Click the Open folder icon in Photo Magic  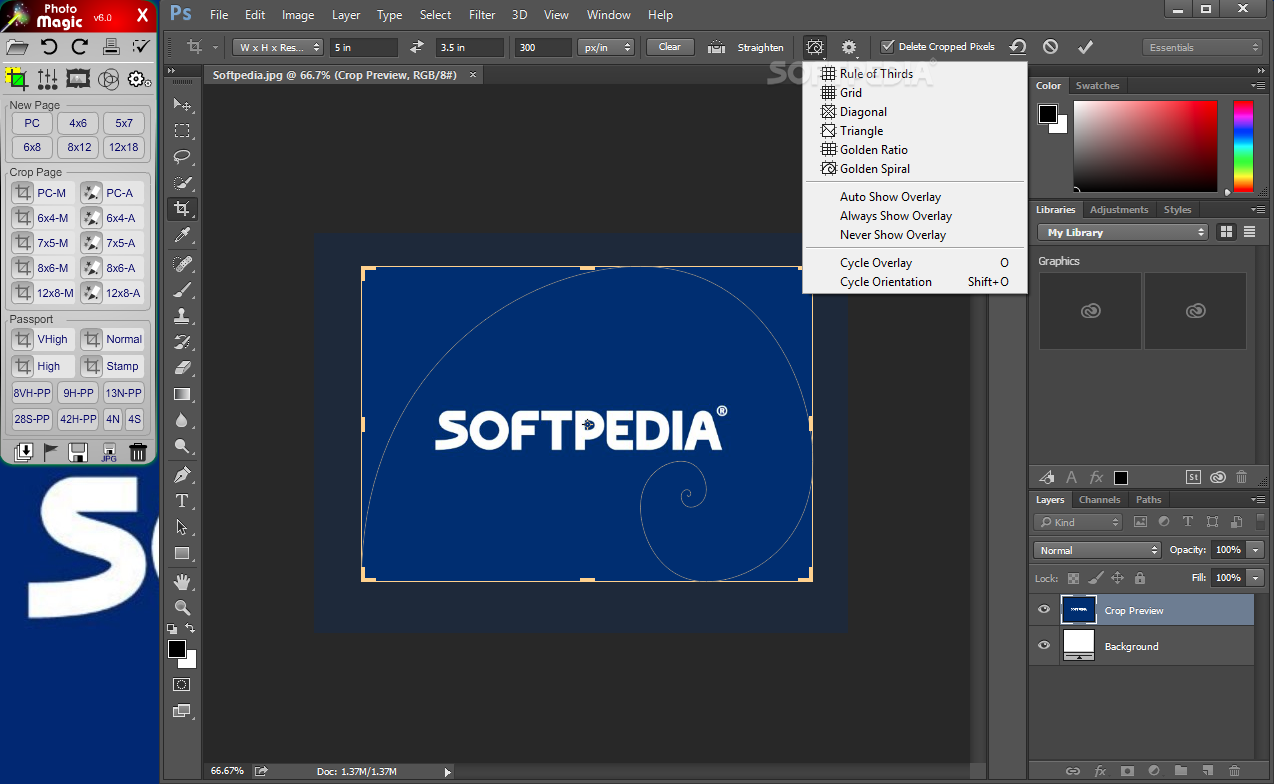(x=17, y=46)
